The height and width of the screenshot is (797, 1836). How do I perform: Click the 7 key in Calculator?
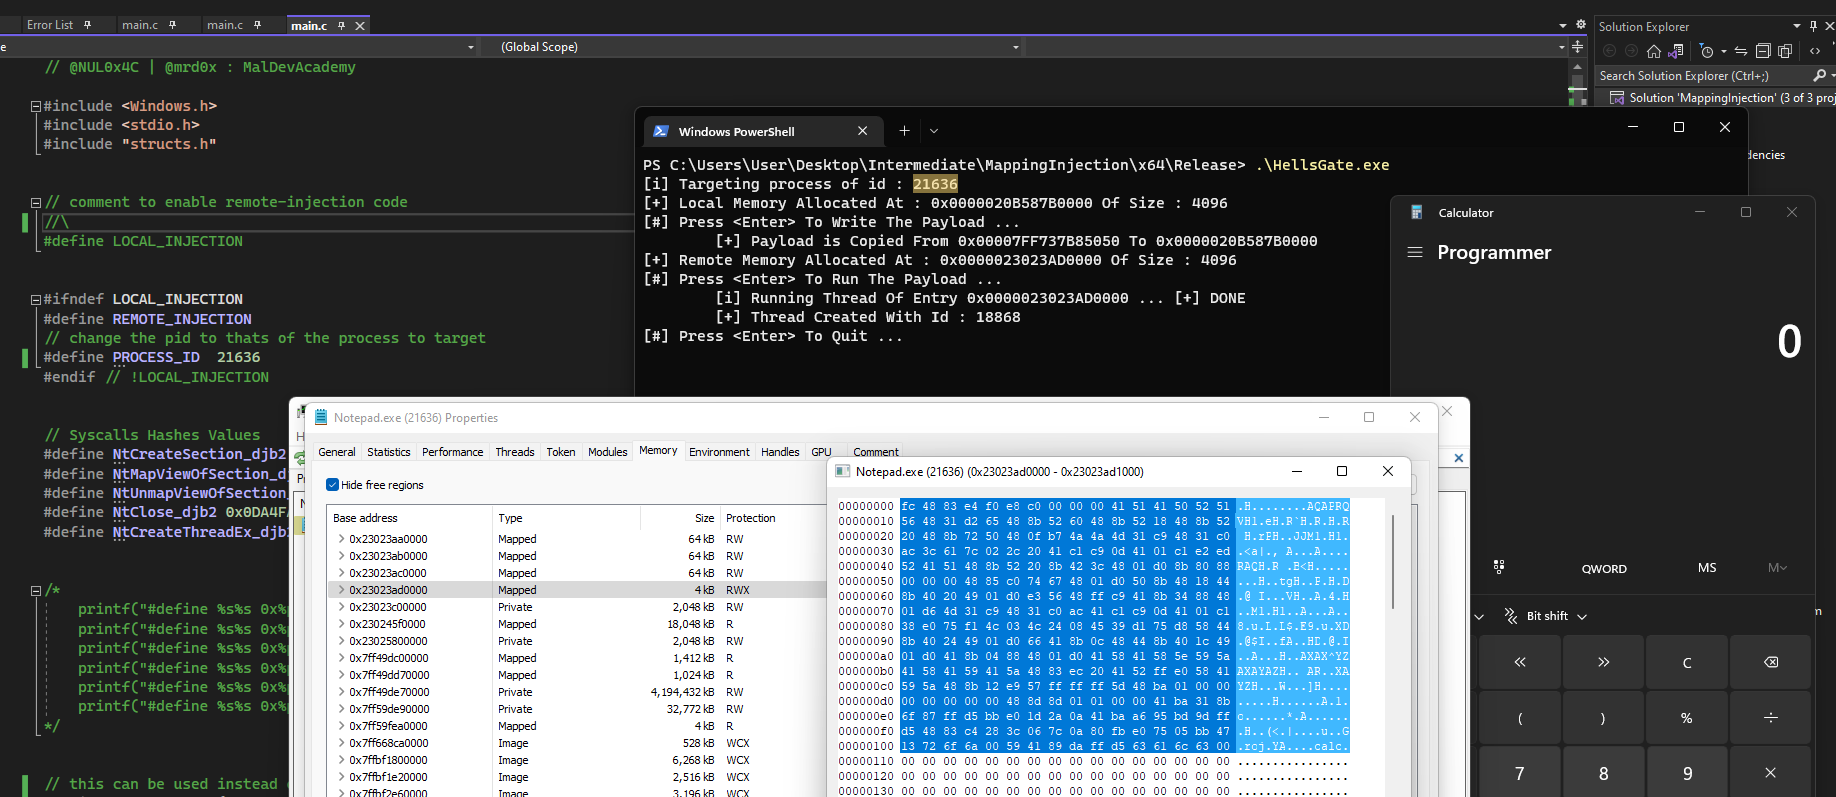point(1520,773)
